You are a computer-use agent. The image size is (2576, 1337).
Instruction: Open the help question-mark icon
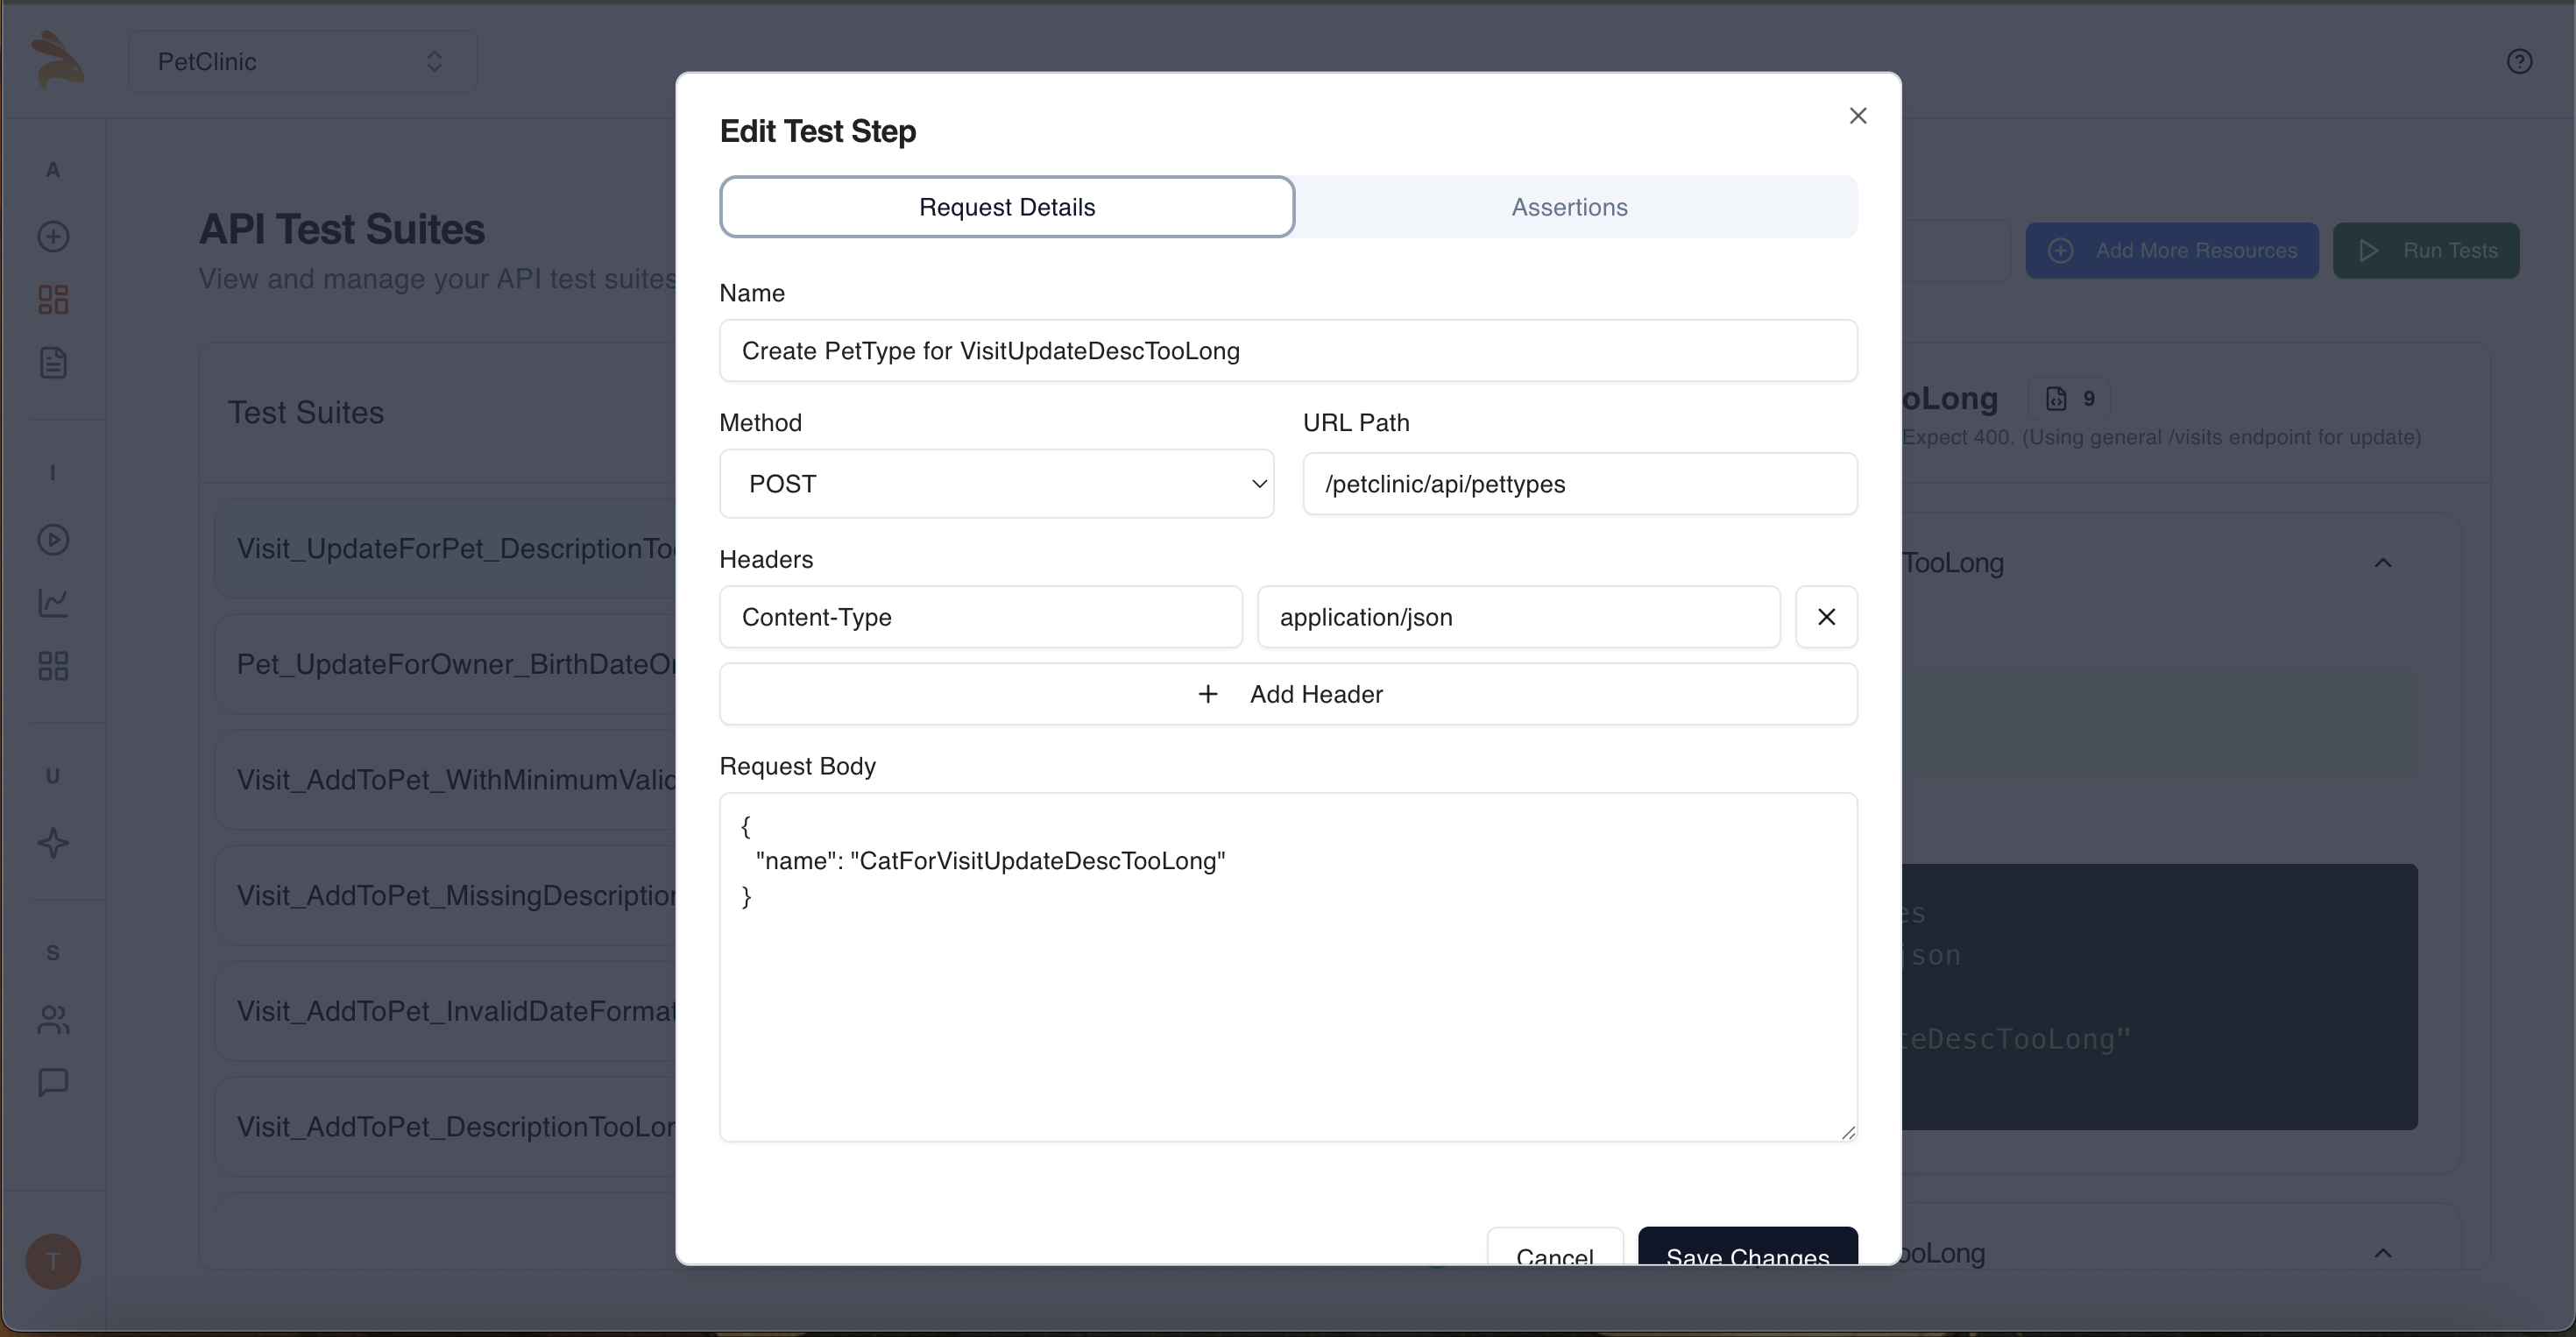click(x=2519, y=62)
